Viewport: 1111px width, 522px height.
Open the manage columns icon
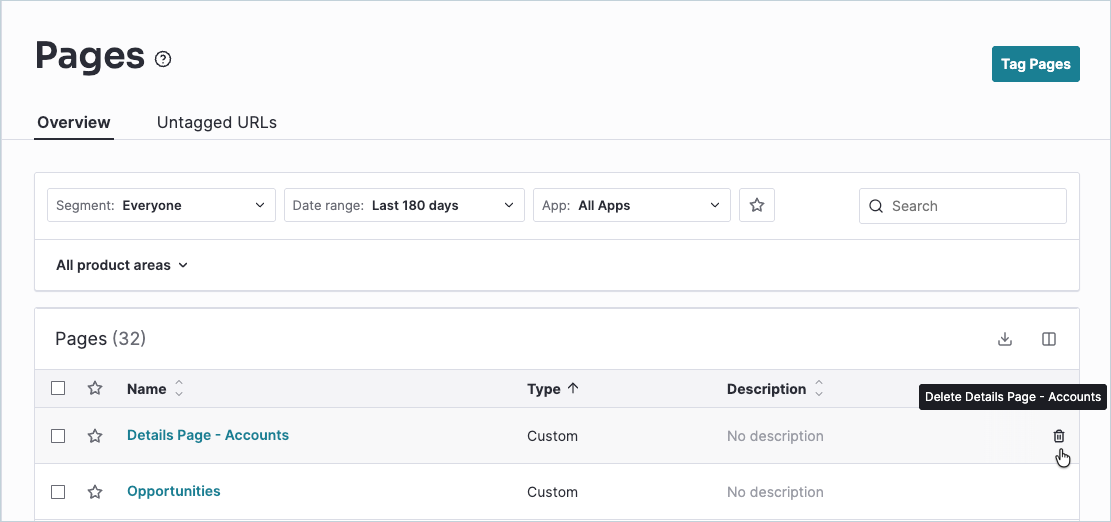pos(1049,339)
